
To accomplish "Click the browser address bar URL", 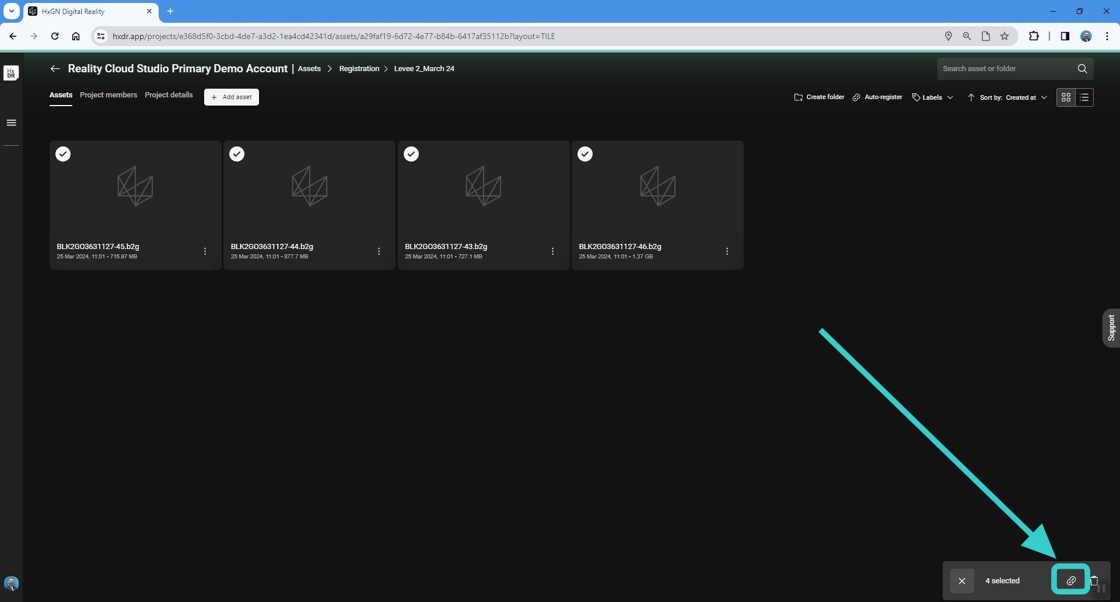I will coord(334,36).
